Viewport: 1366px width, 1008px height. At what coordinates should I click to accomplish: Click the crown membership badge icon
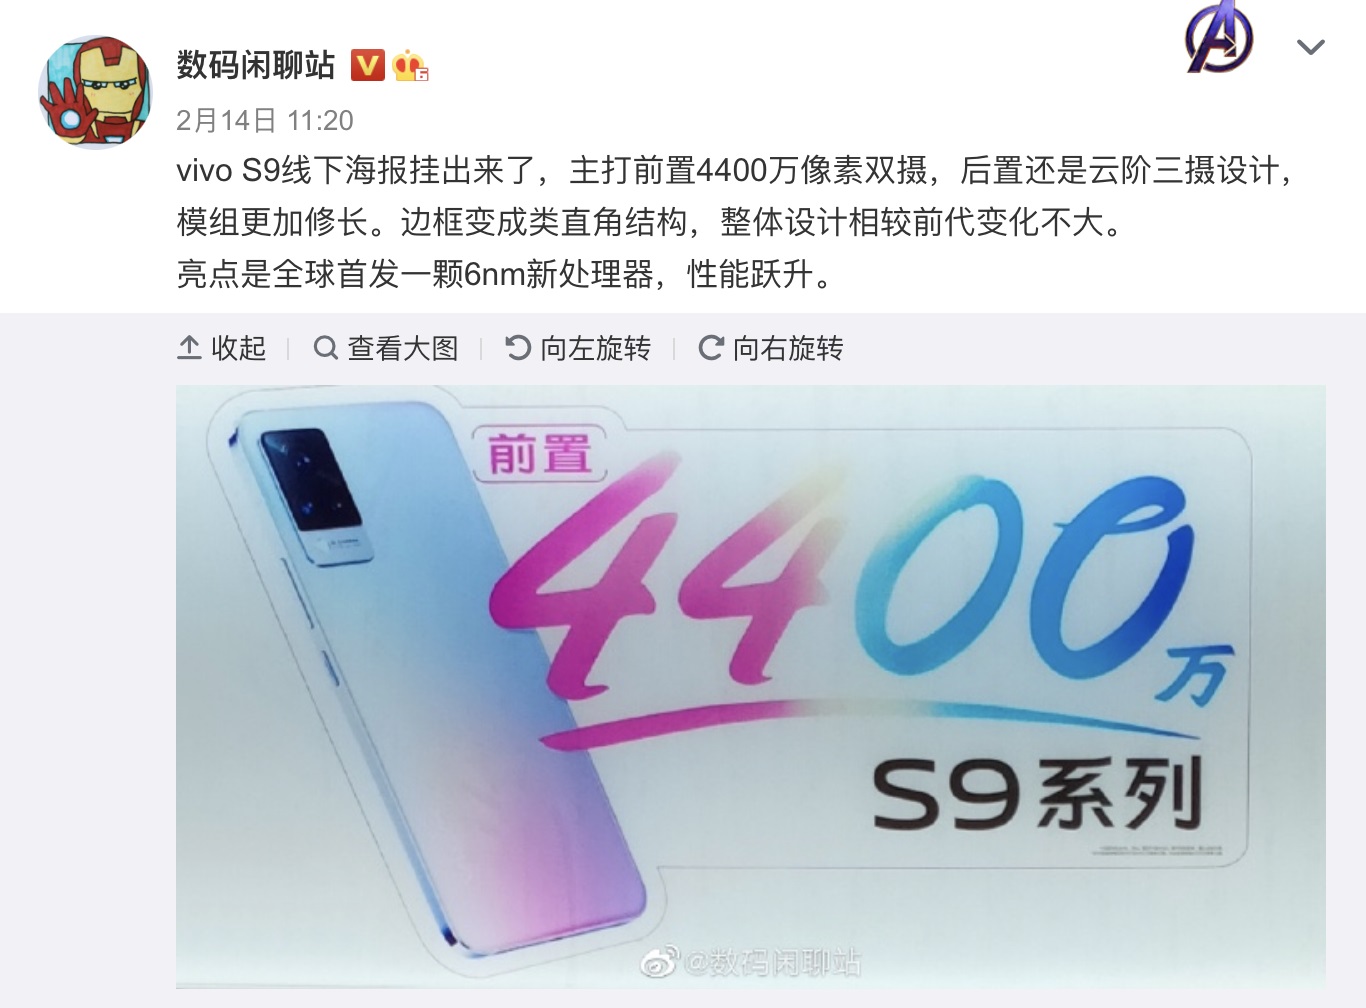pos(410,66)
